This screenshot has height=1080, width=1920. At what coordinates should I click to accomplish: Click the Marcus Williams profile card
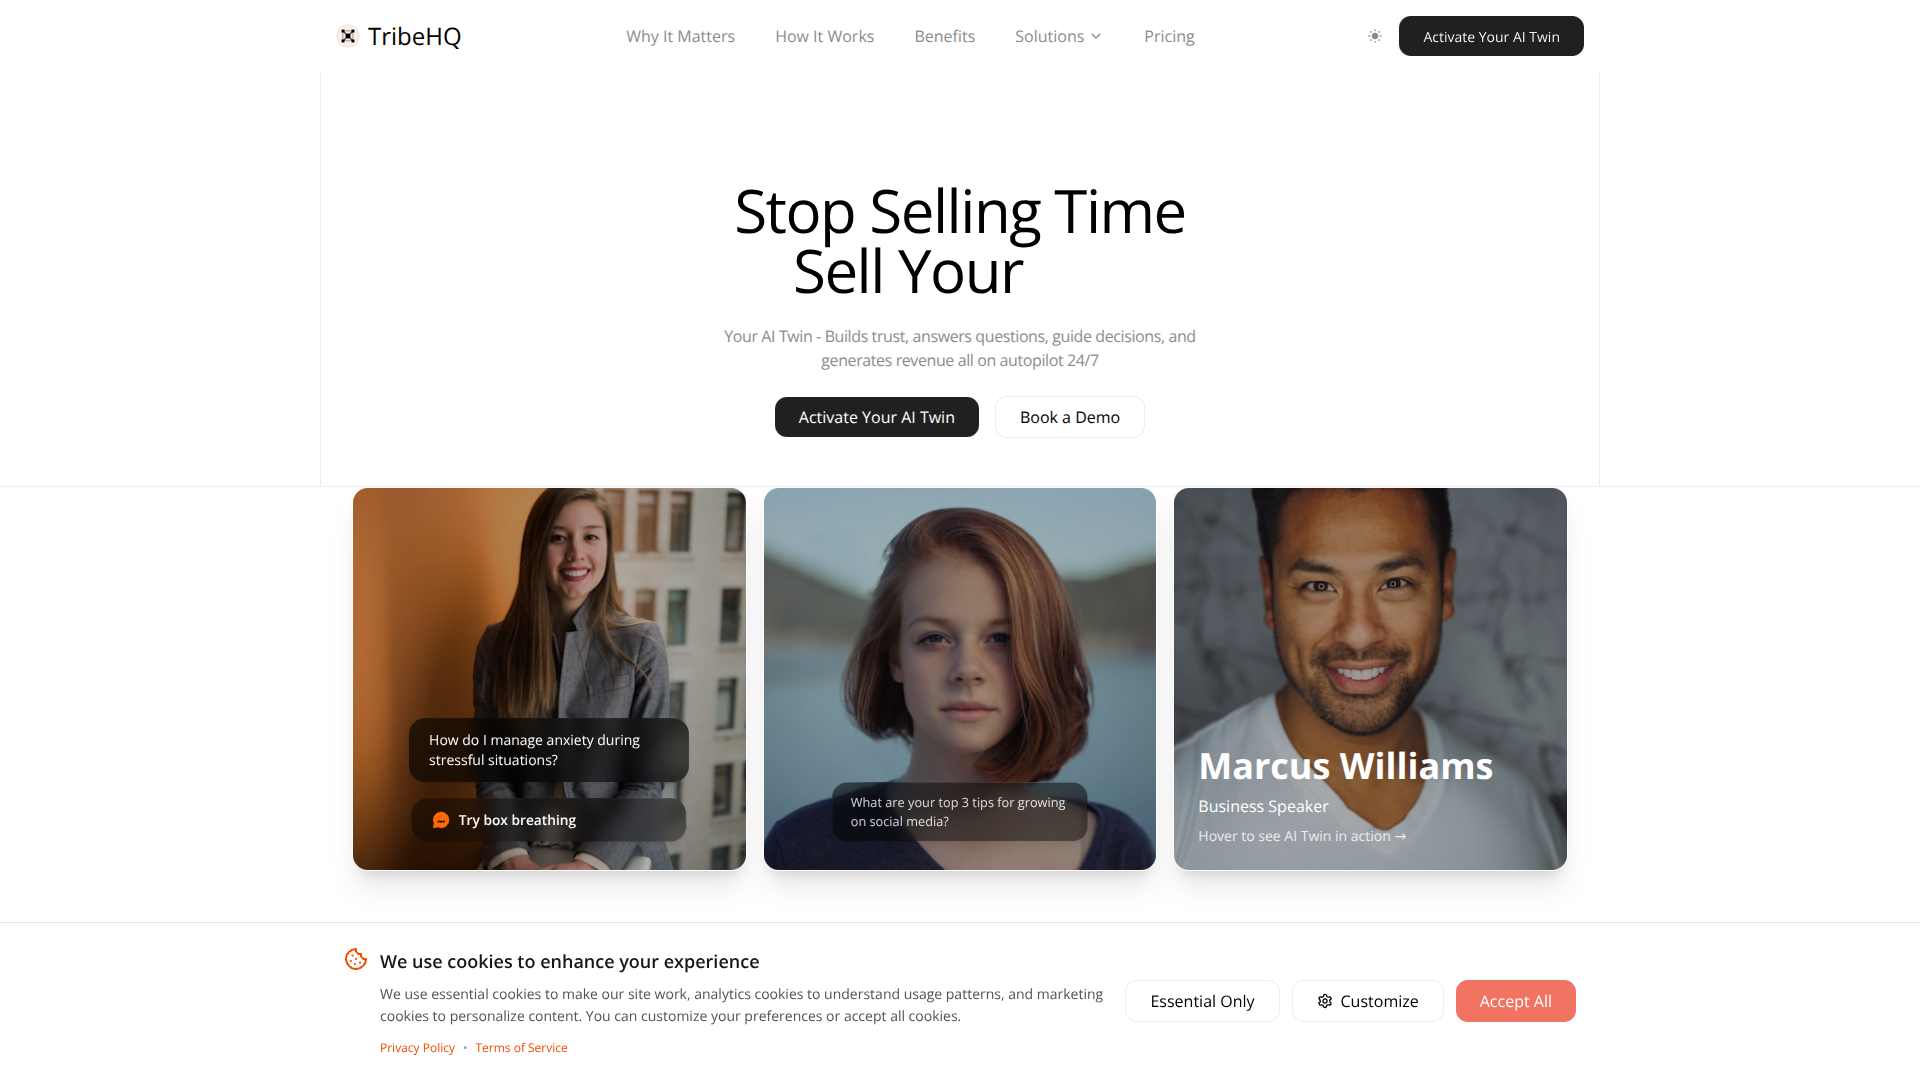[x=1370, y=679]
